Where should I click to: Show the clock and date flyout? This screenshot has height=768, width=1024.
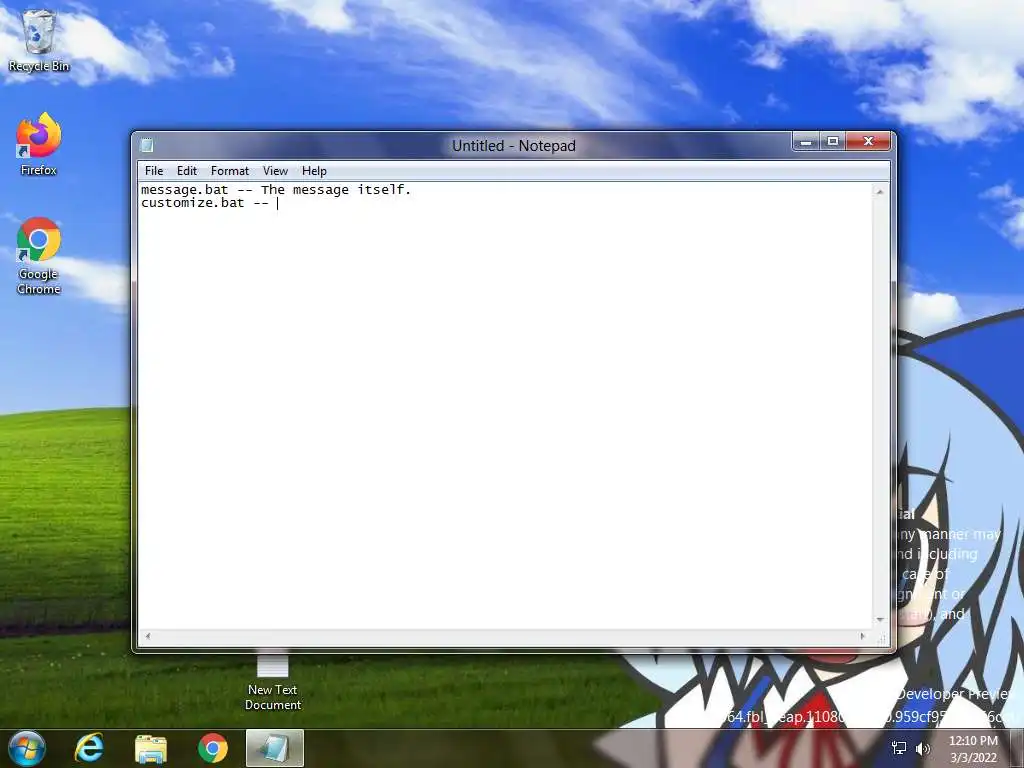[973, 749]
